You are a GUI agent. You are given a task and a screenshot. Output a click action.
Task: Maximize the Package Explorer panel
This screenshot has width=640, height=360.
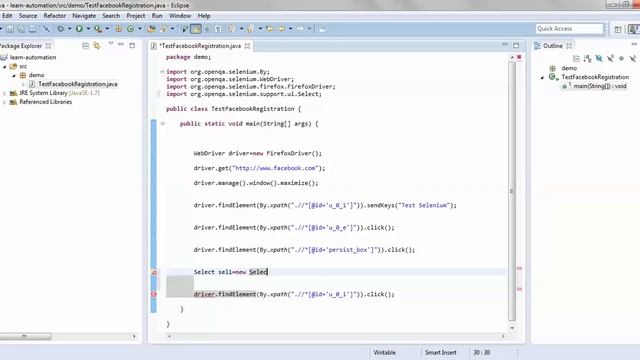(x=132, y=45)
